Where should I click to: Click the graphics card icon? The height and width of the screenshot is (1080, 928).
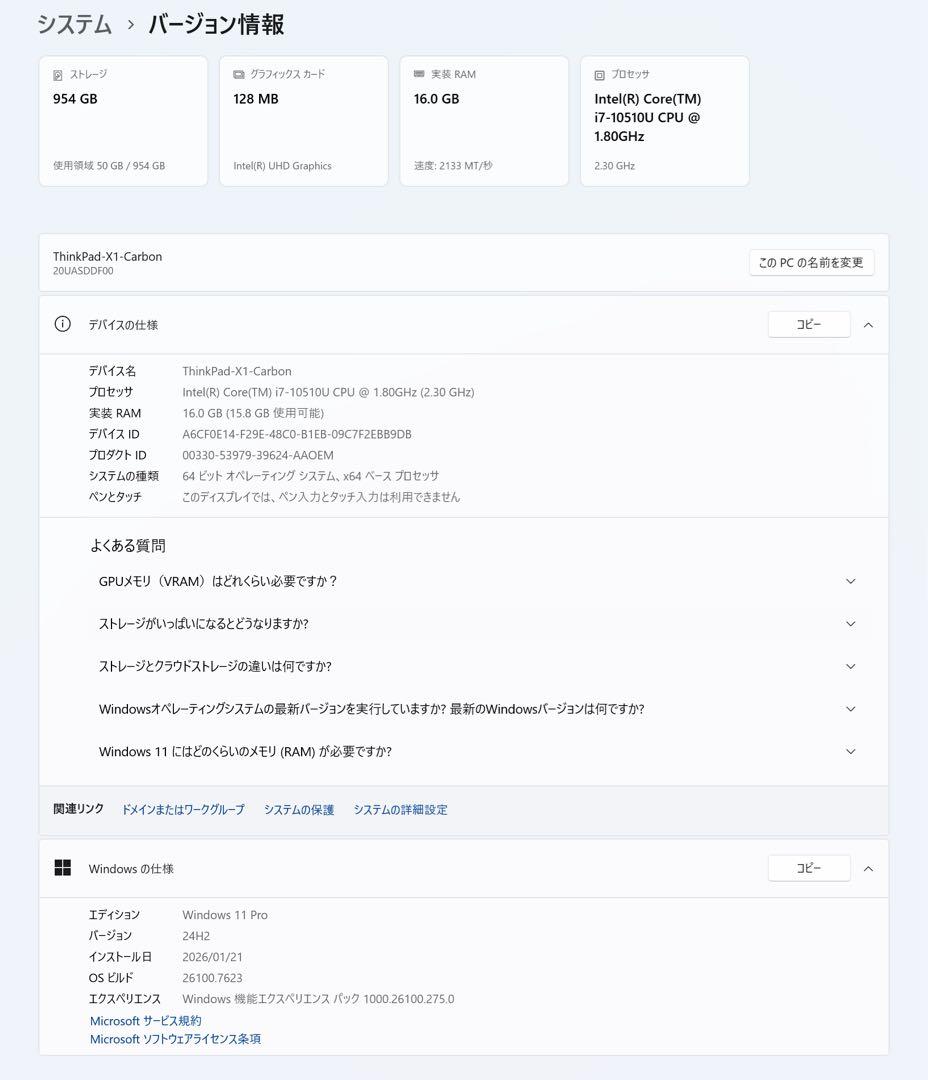tap(239, 75)
